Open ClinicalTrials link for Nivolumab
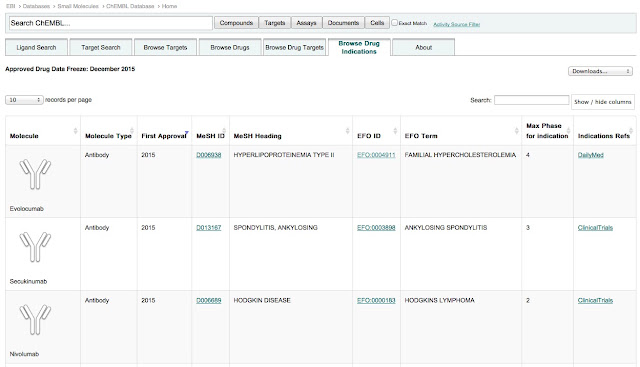640x367 pixels. (595, 300)
